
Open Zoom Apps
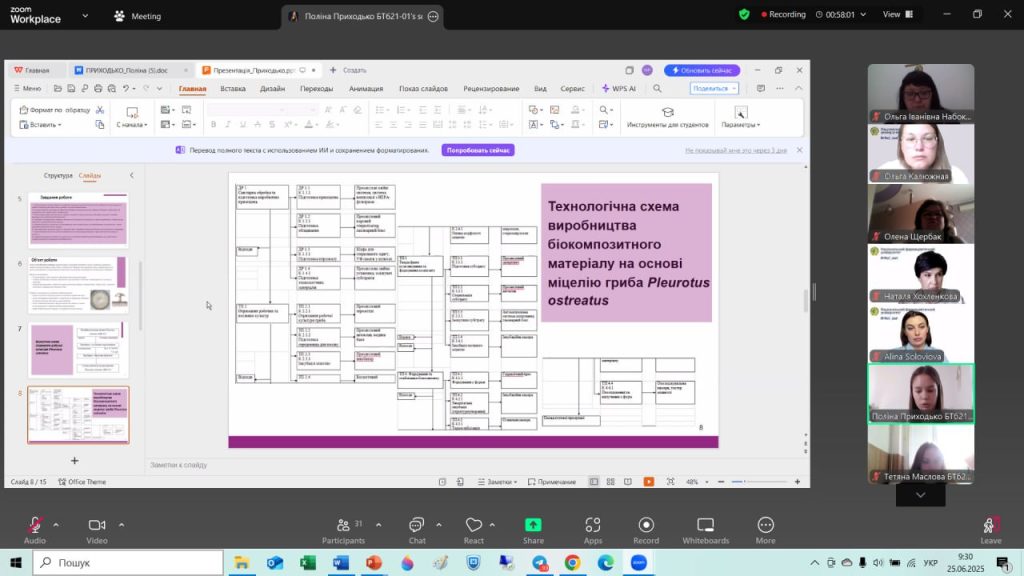(x=592, y=530)
